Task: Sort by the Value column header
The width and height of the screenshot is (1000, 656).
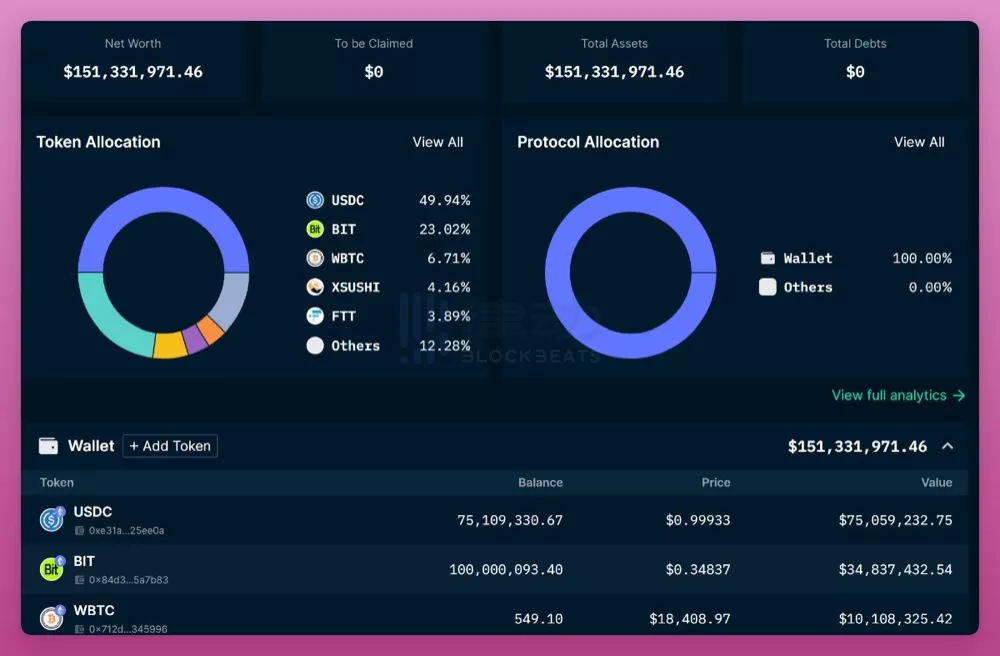Action: [936, 483]
